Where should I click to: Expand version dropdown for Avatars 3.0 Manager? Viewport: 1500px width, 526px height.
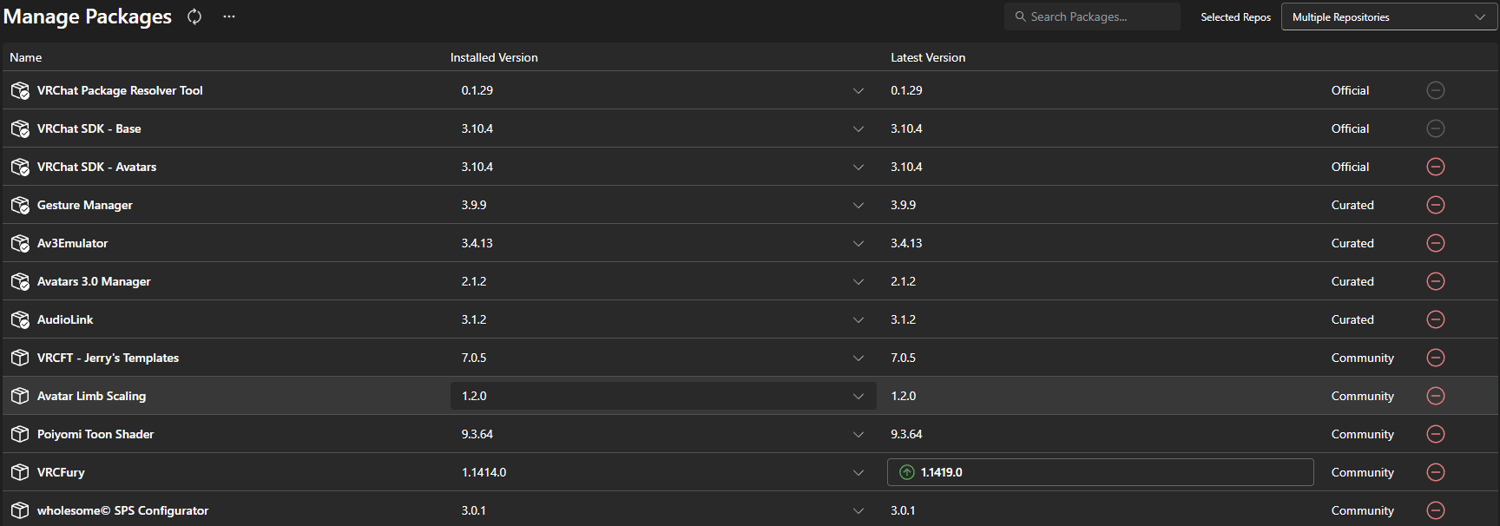858,282
